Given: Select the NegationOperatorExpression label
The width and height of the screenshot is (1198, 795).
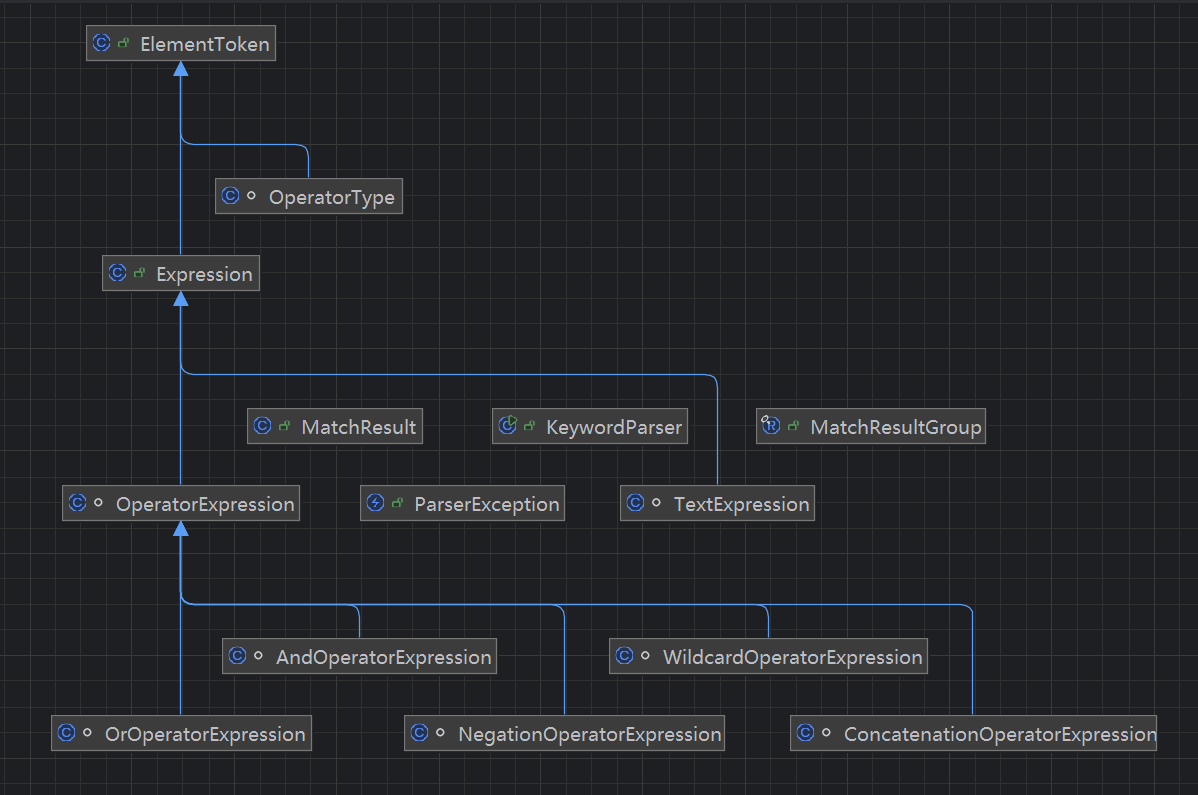Looking at the screenshot, I should (x=589, y=734).
